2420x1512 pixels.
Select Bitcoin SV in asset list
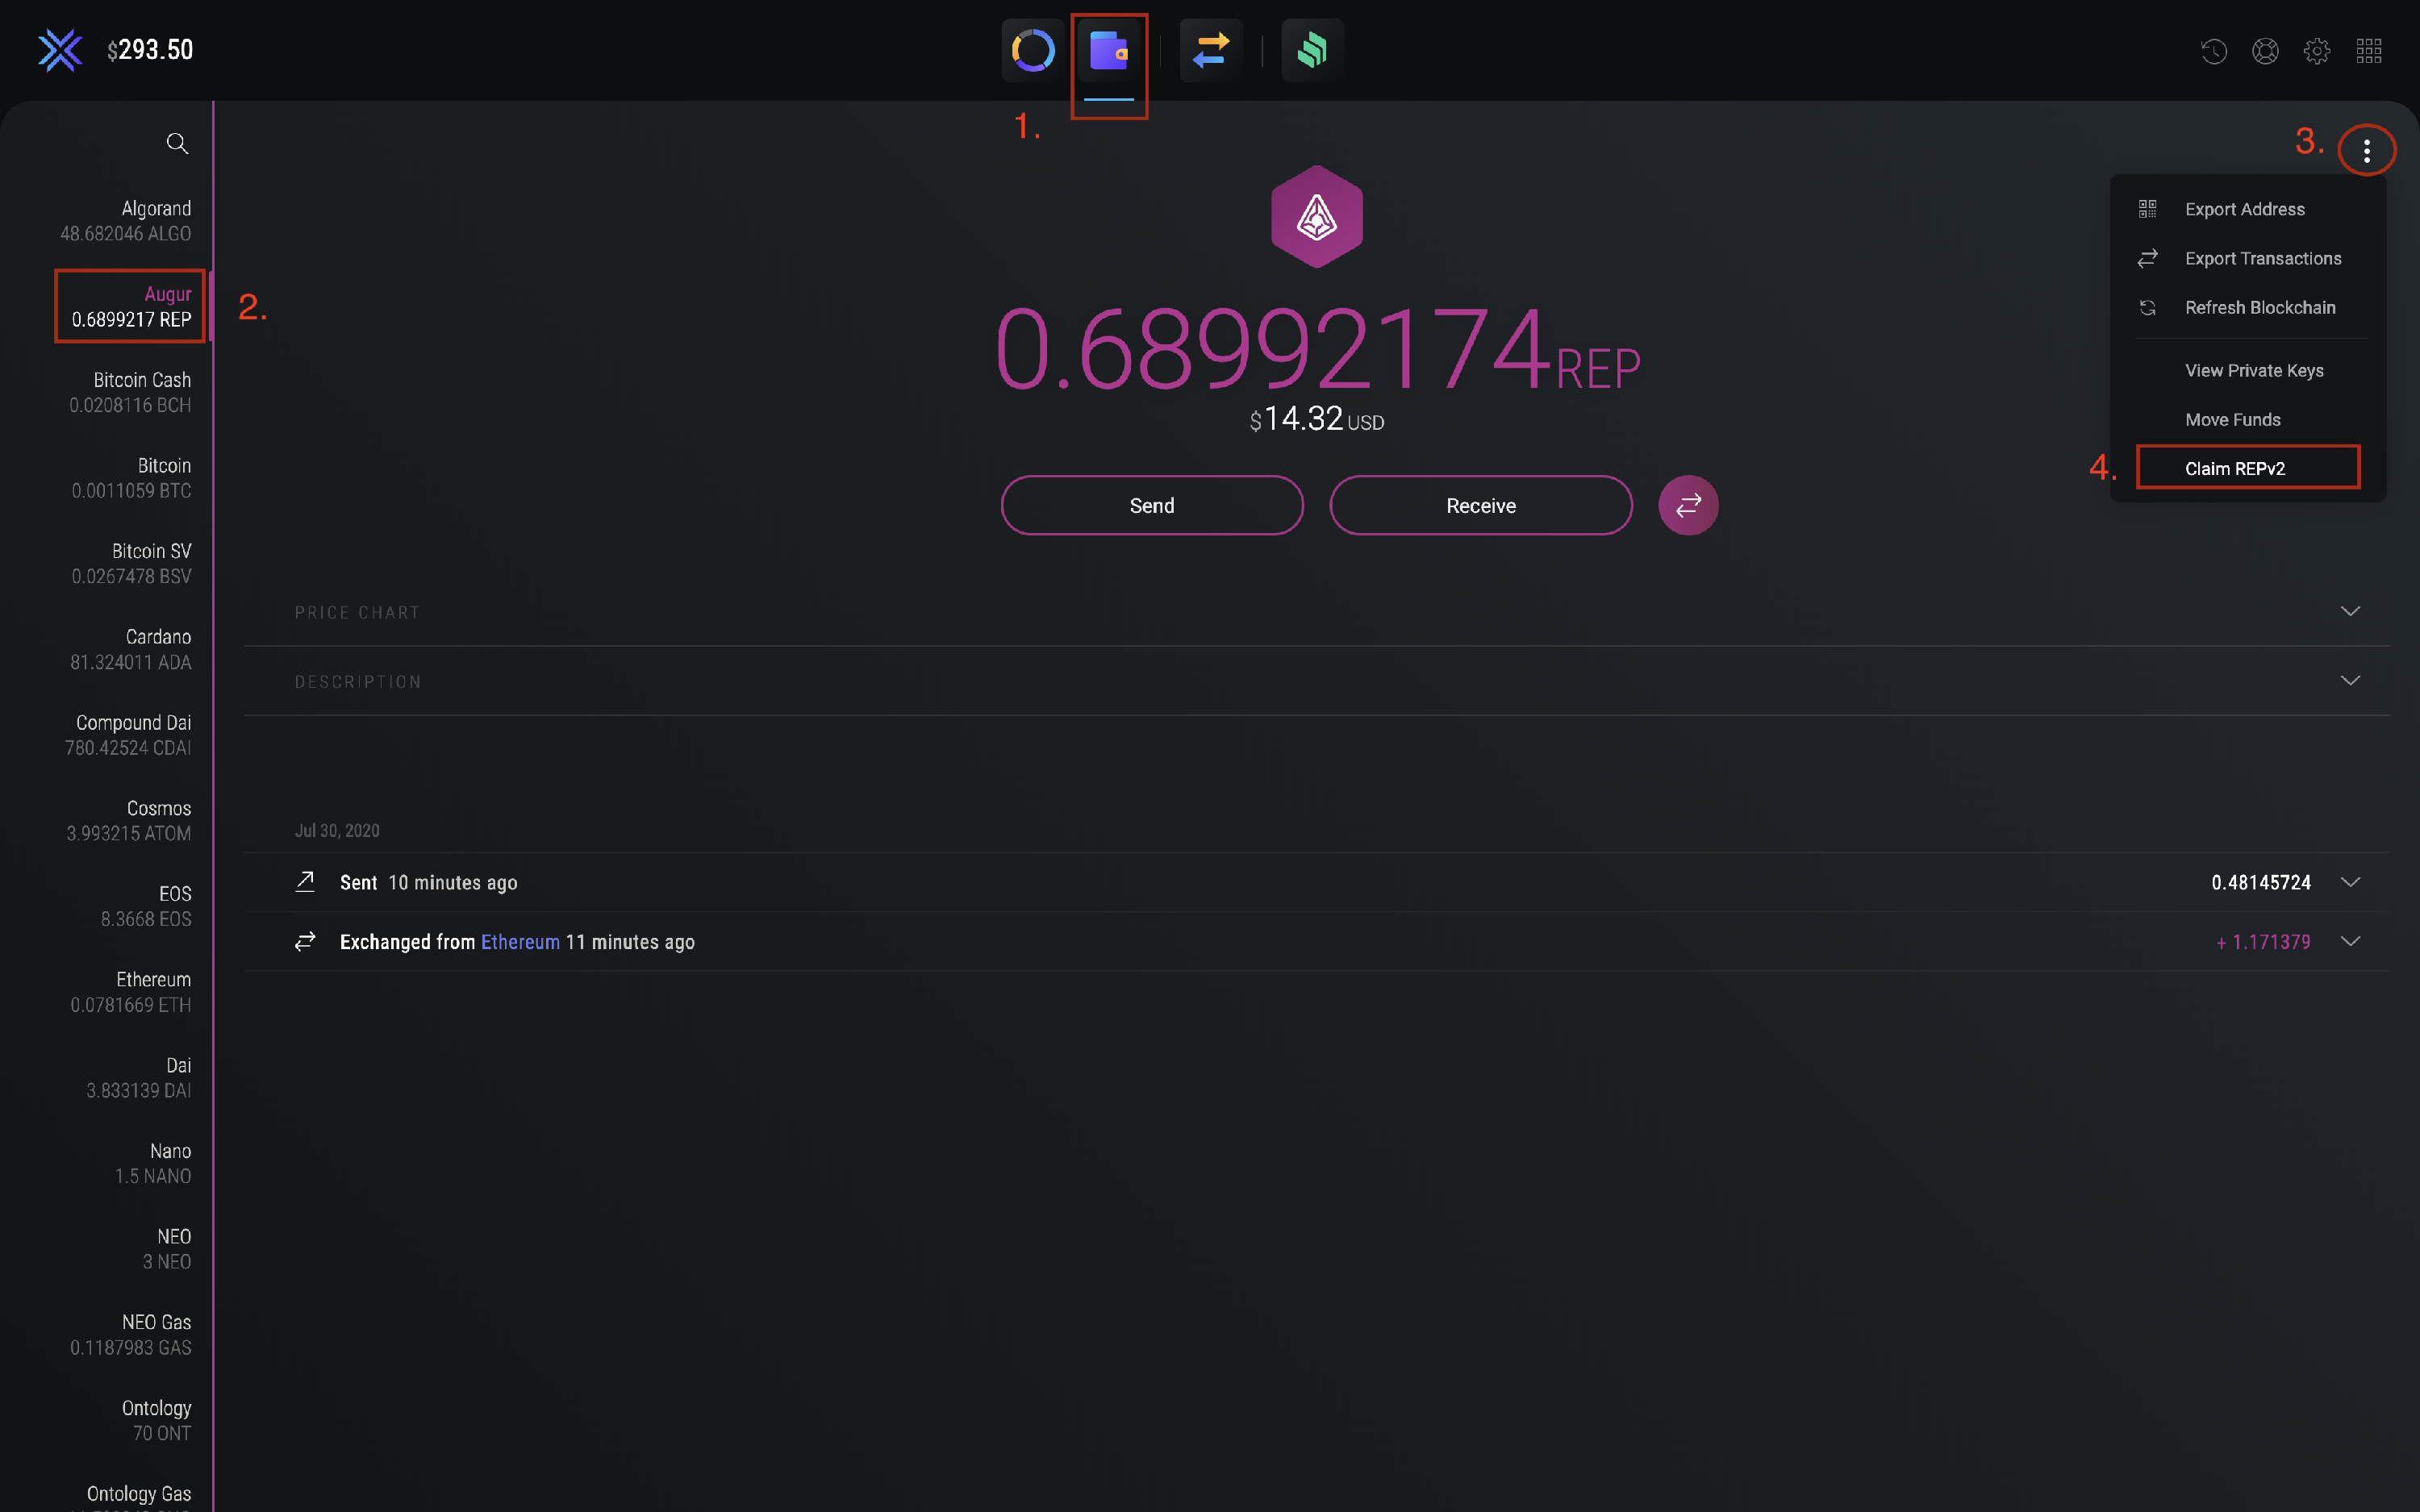(x=130, y=563)
